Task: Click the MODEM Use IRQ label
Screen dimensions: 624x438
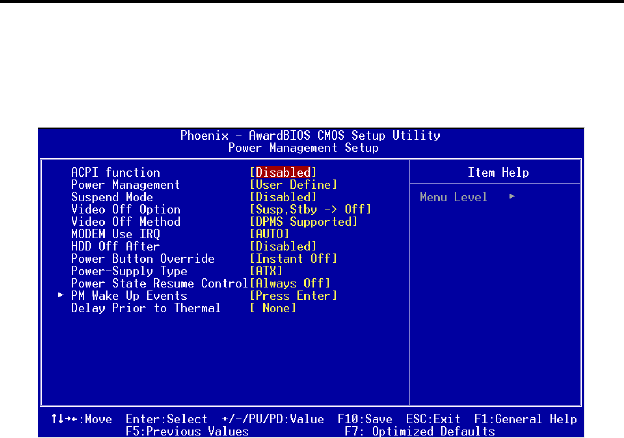Action: pyautogui.click(x=116, y=234)
